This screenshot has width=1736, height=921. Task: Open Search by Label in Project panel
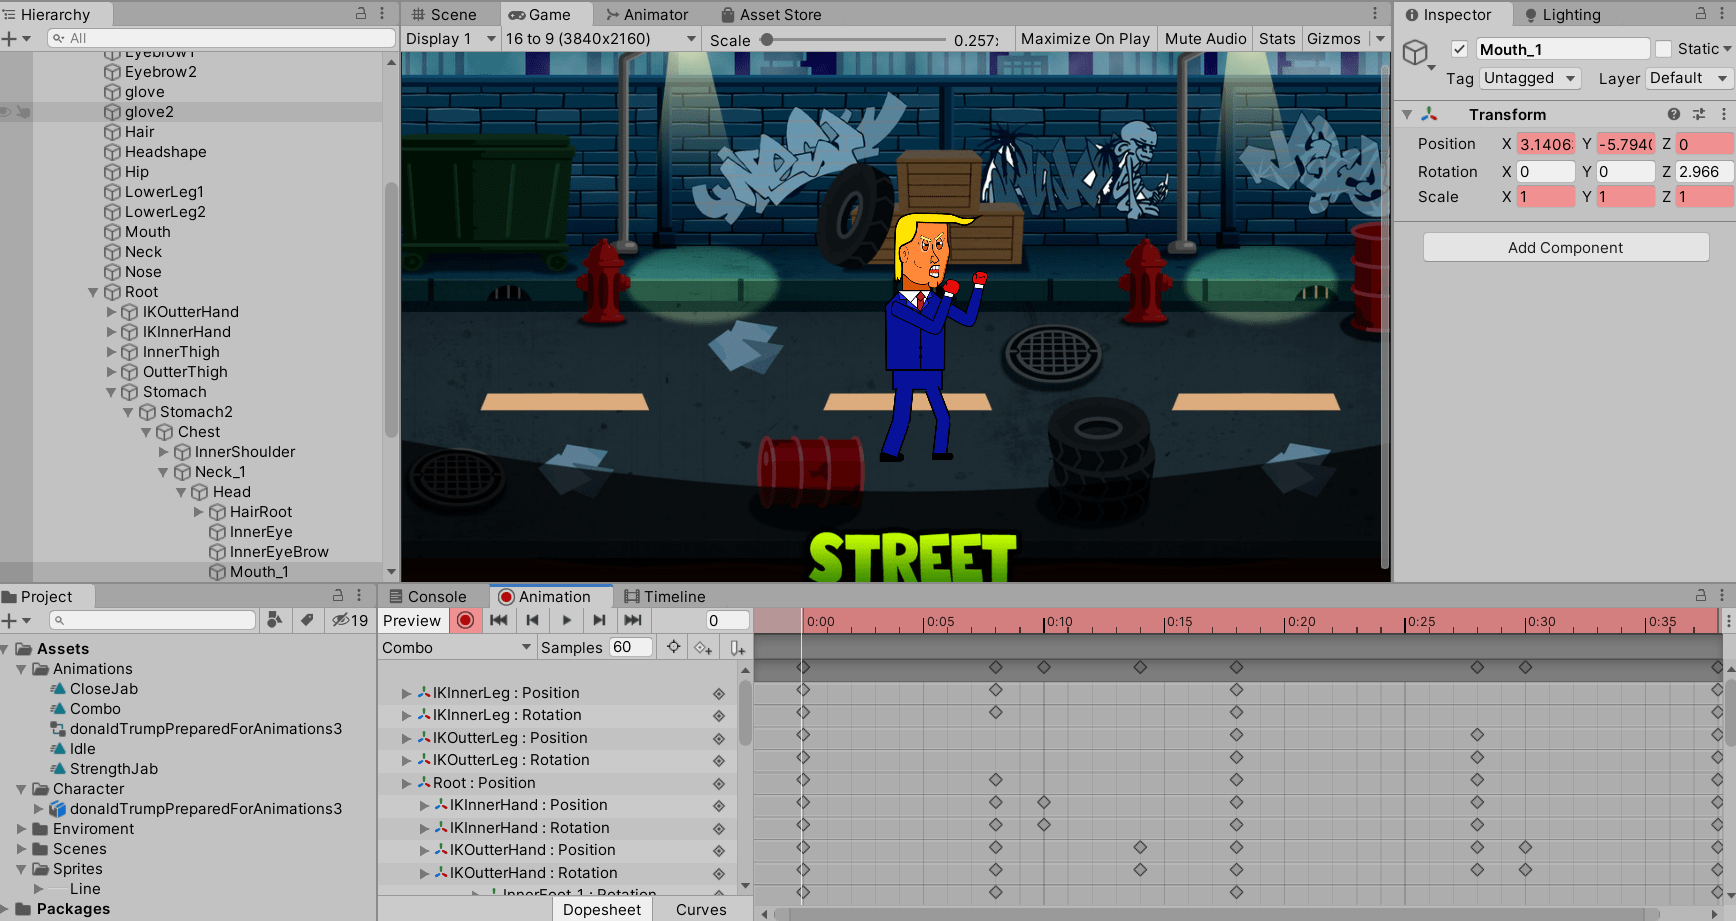pos(307,620)
